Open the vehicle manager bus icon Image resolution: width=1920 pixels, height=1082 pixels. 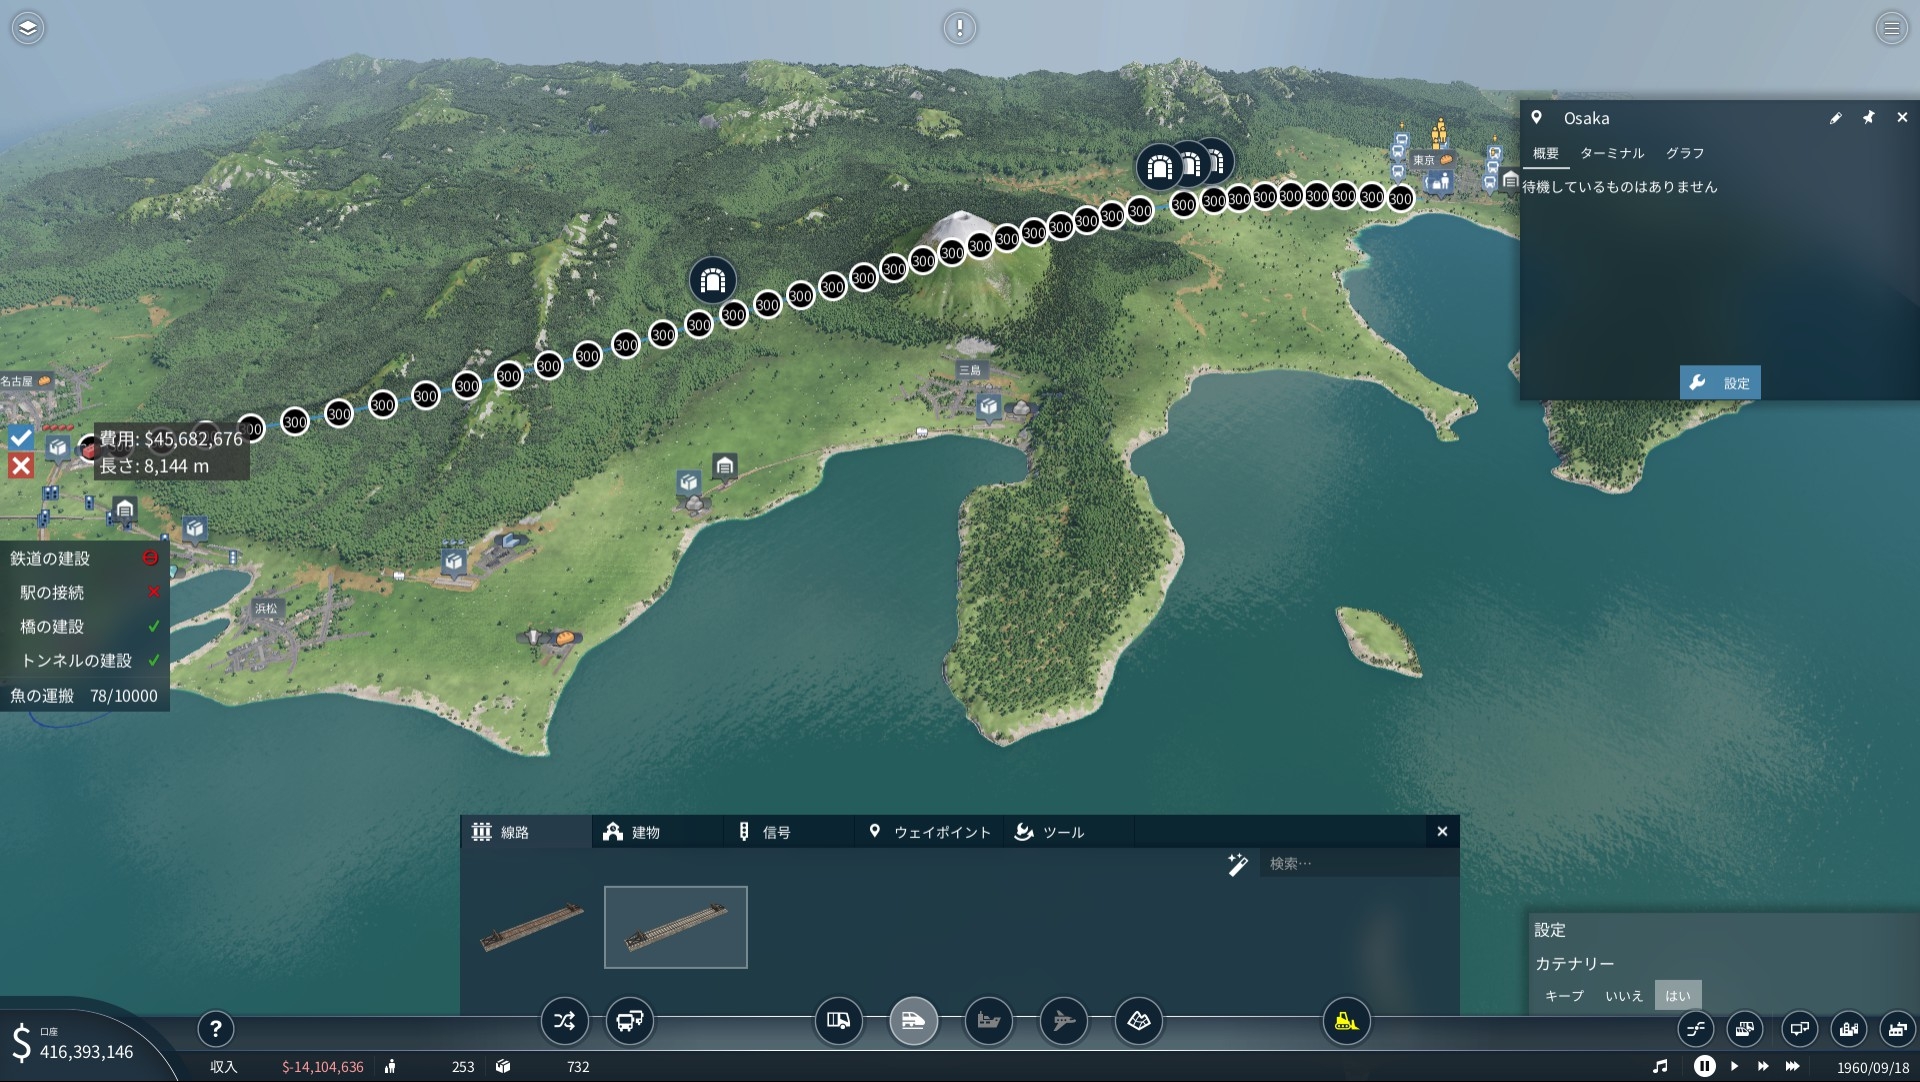tap(629, 1021)
